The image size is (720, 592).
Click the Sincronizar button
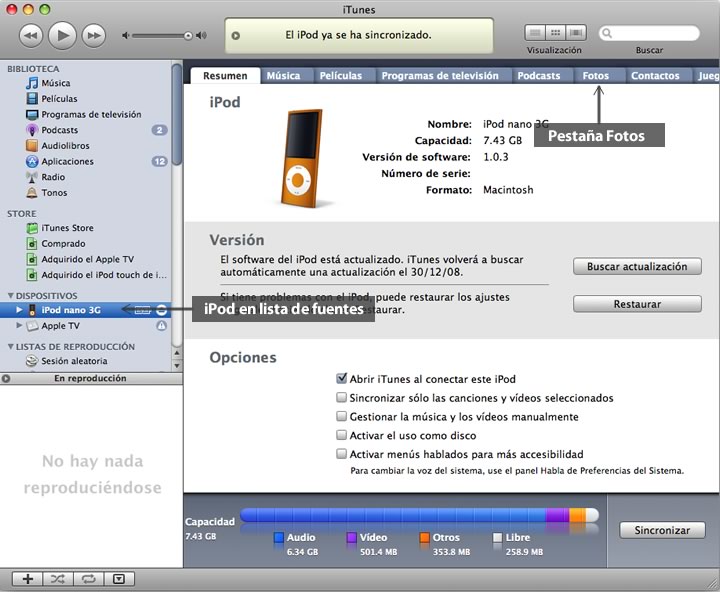(662, 530)
